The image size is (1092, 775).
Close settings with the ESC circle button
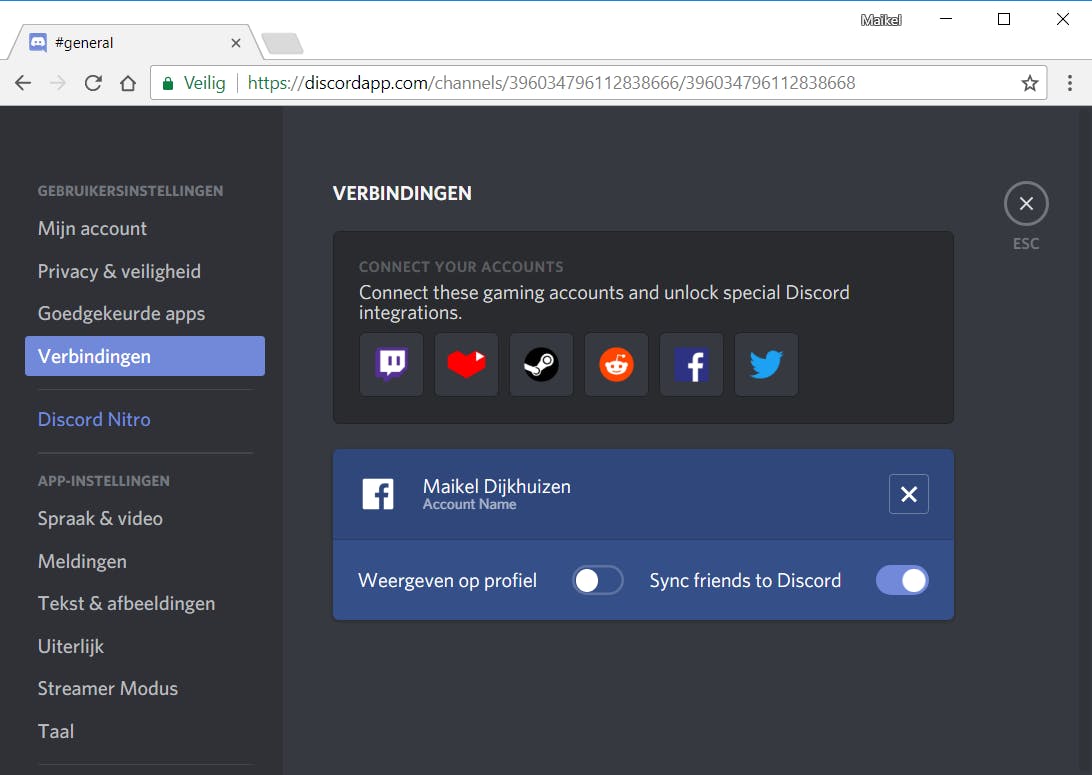1026,203
